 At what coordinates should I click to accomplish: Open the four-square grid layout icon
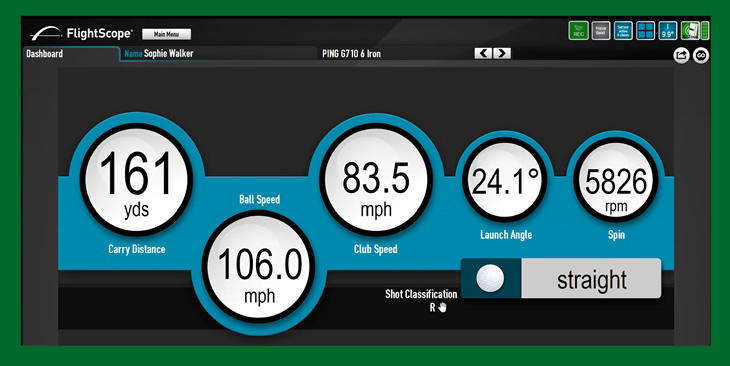[645, 31]
